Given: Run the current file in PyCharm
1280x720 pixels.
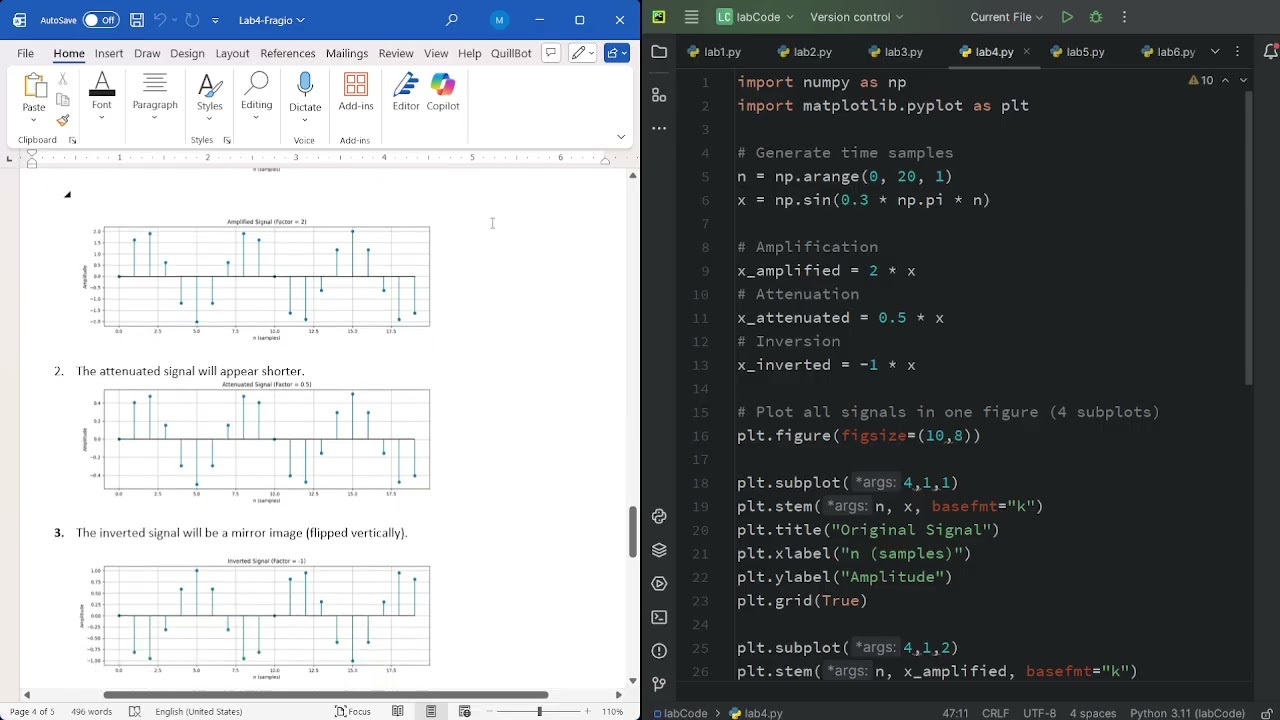Looking at the screenshot, I should click(1067, 17).
